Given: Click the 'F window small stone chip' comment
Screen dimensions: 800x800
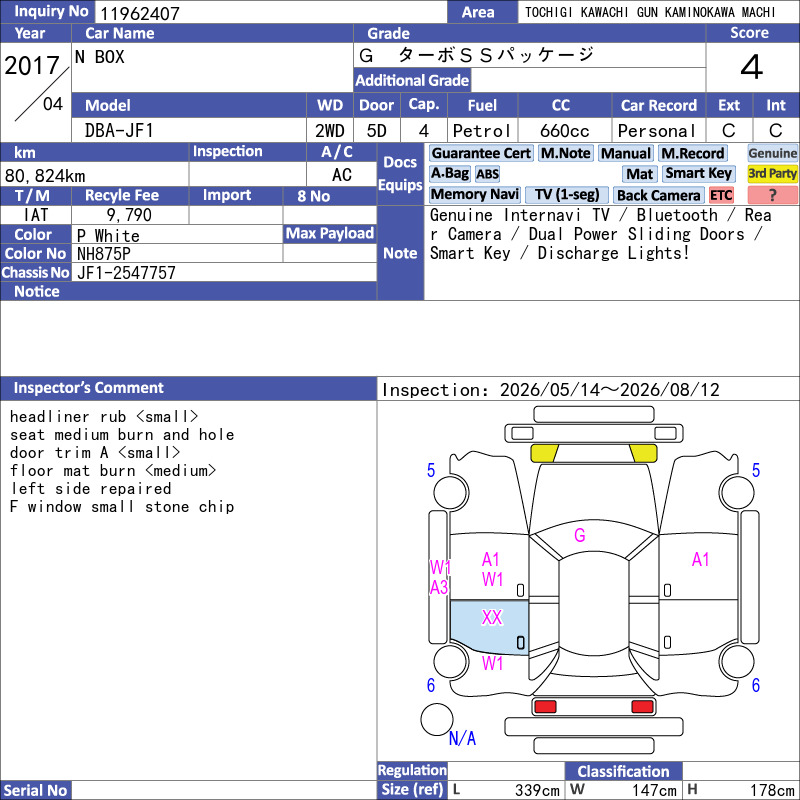Looking at the screenshot, I should (x=122, y=507).
